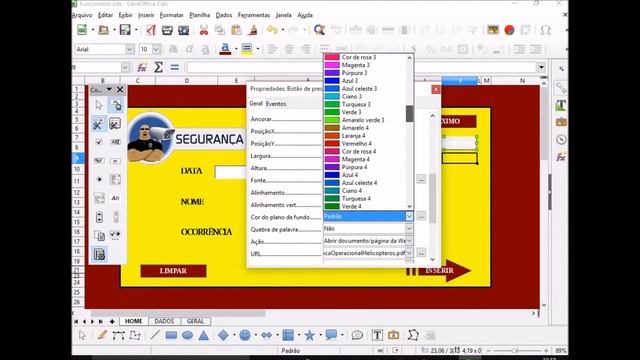Open the Sidebar Properties wrench icon
640x360 pixels.
(x=561, y=87)
